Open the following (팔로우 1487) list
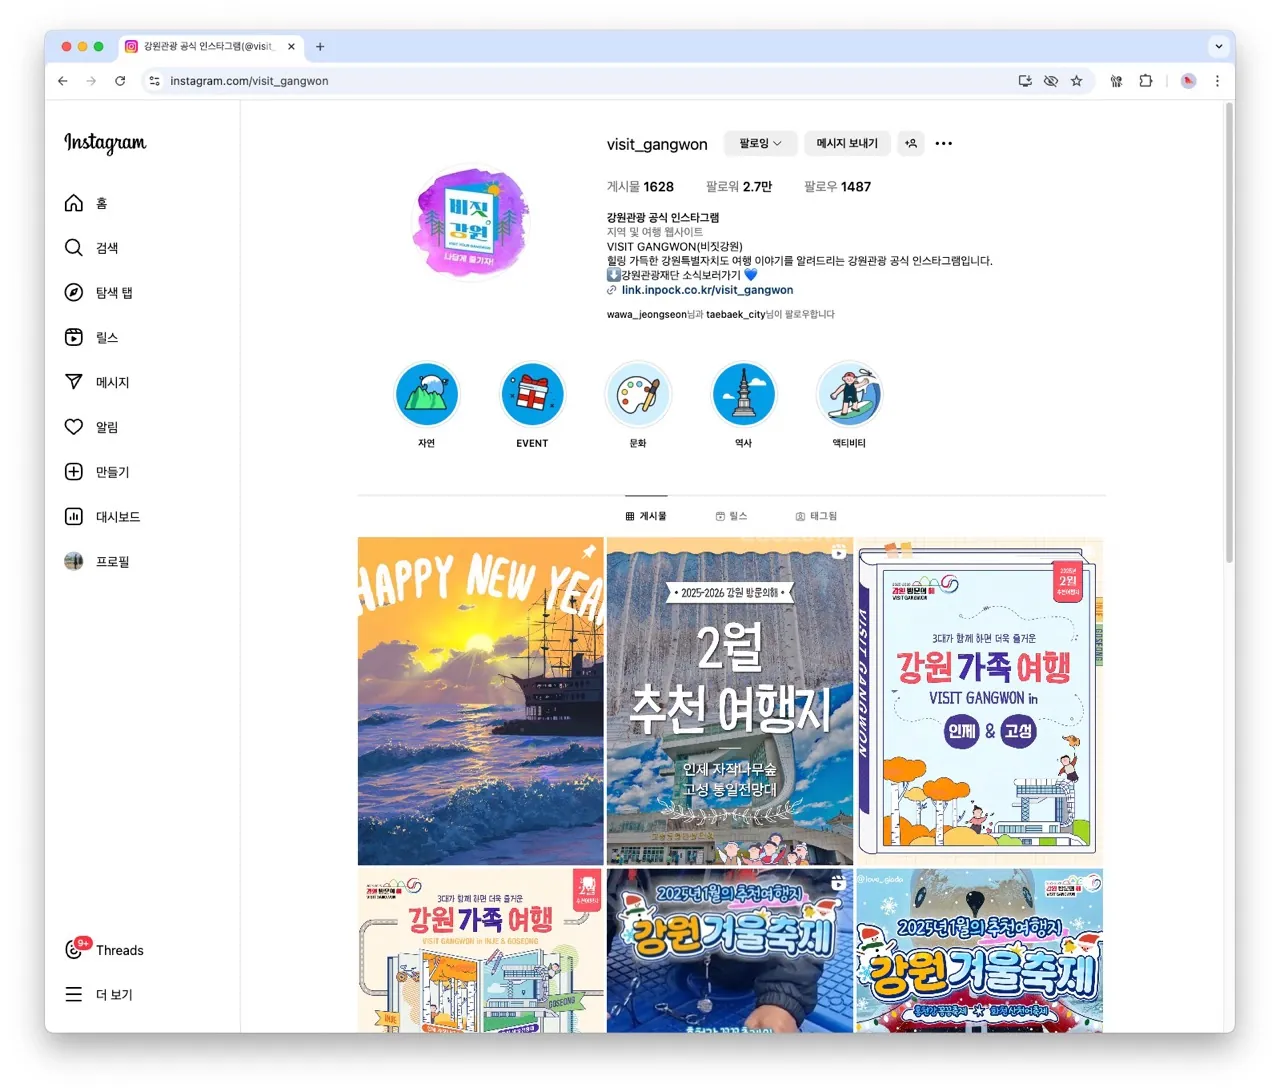 pos(838,187)
